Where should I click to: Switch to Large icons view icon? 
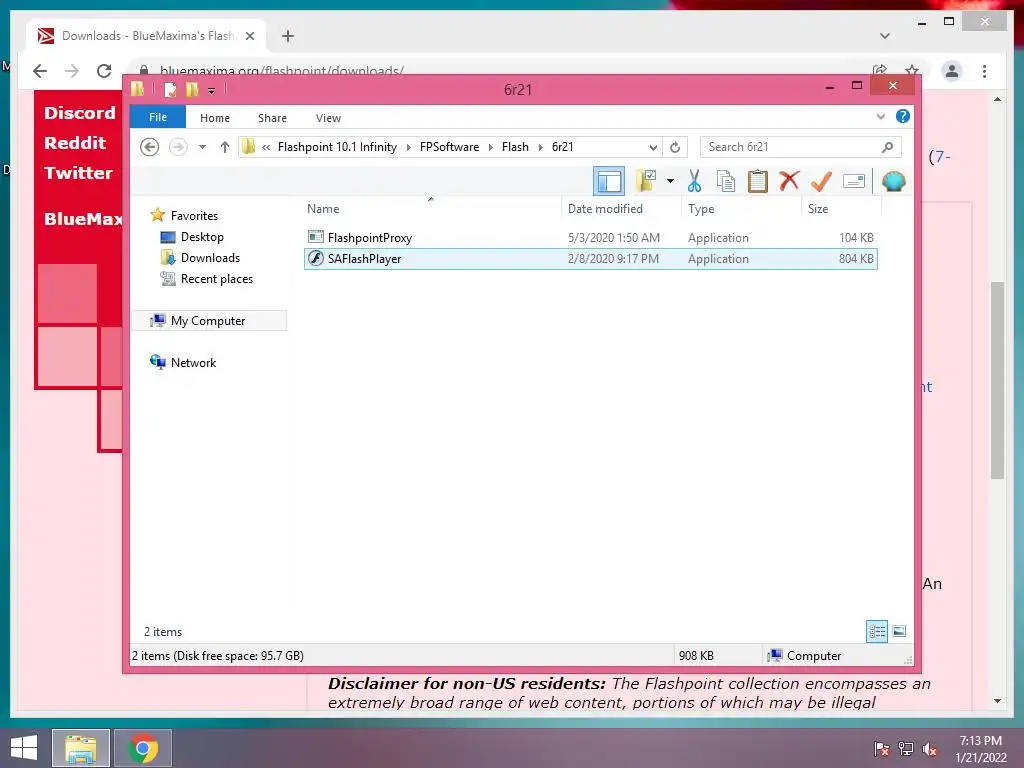click(x=899, y=631)
